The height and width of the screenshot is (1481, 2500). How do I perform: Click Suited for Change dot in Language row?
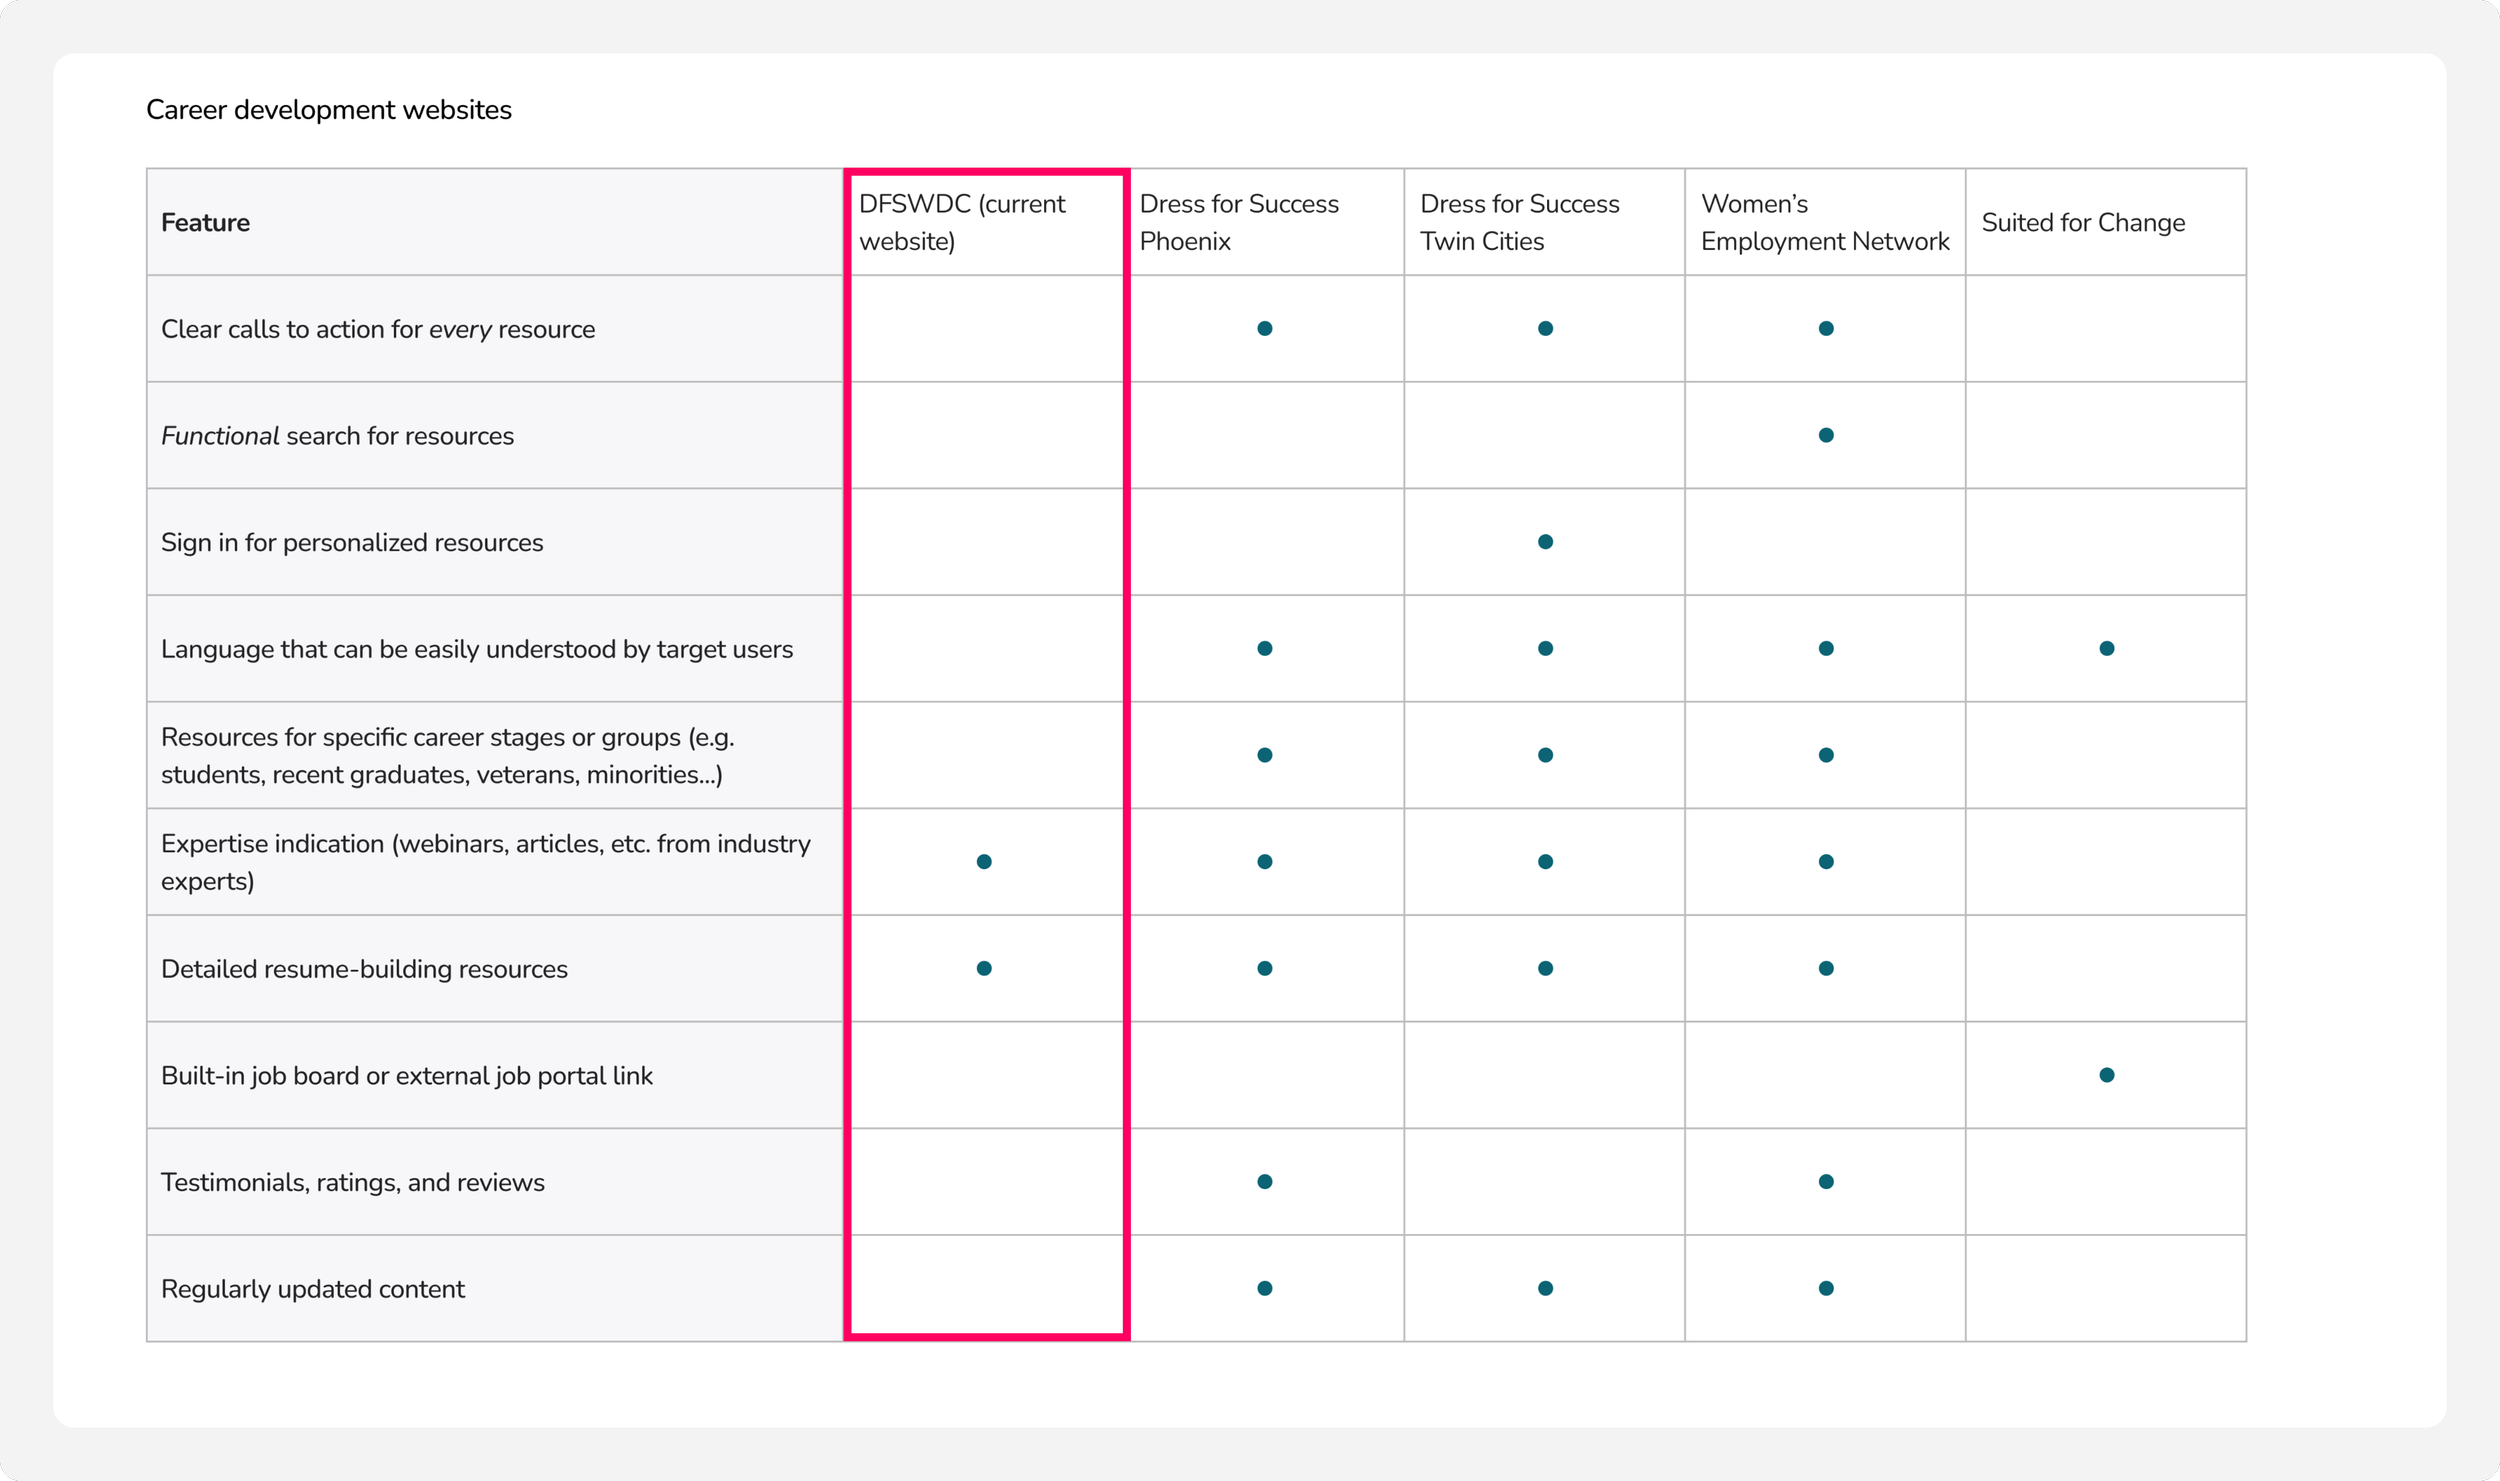(2107, 649)
